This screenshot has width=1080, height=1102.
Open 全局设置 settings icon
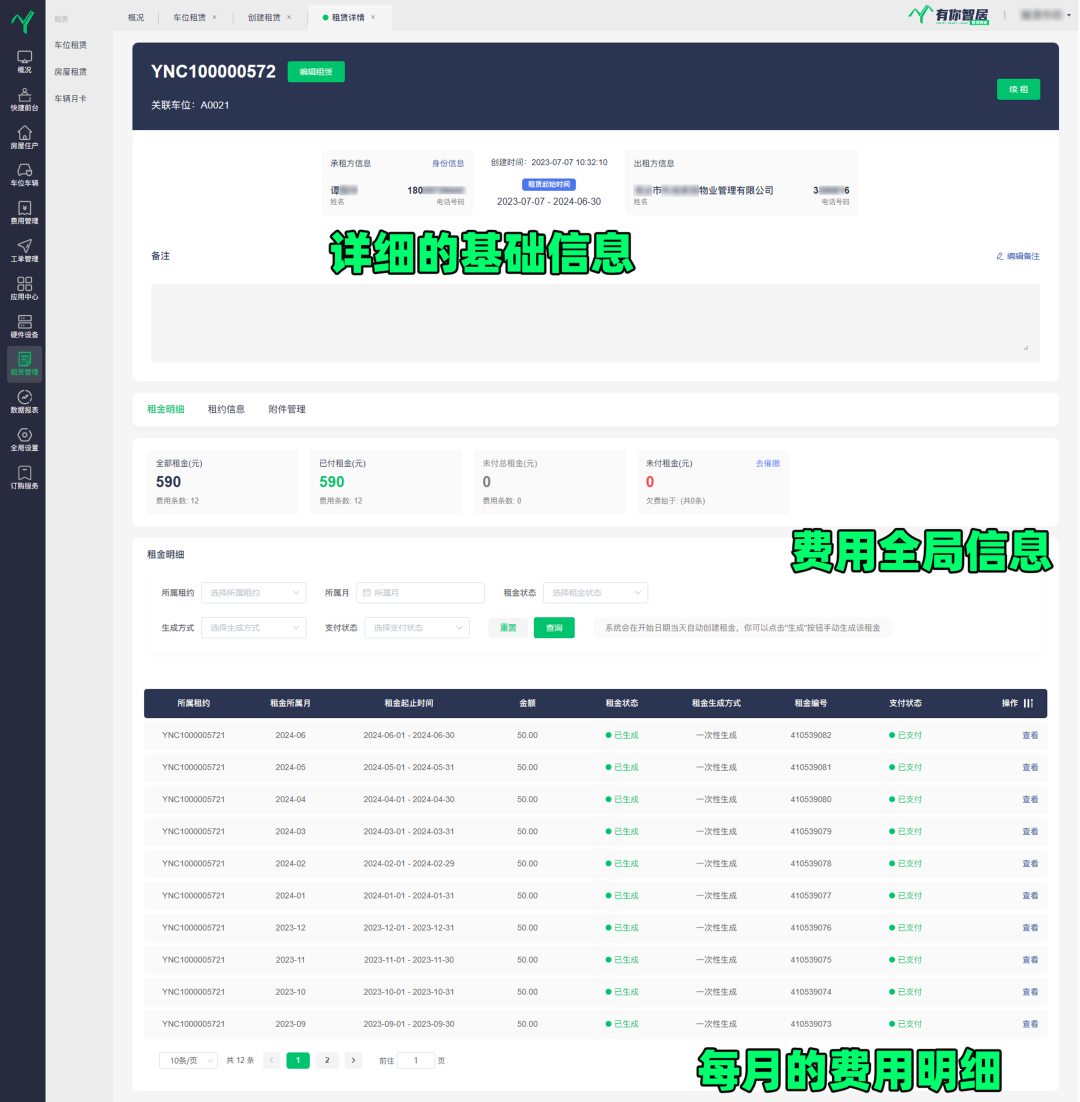(x=24, y=440)
